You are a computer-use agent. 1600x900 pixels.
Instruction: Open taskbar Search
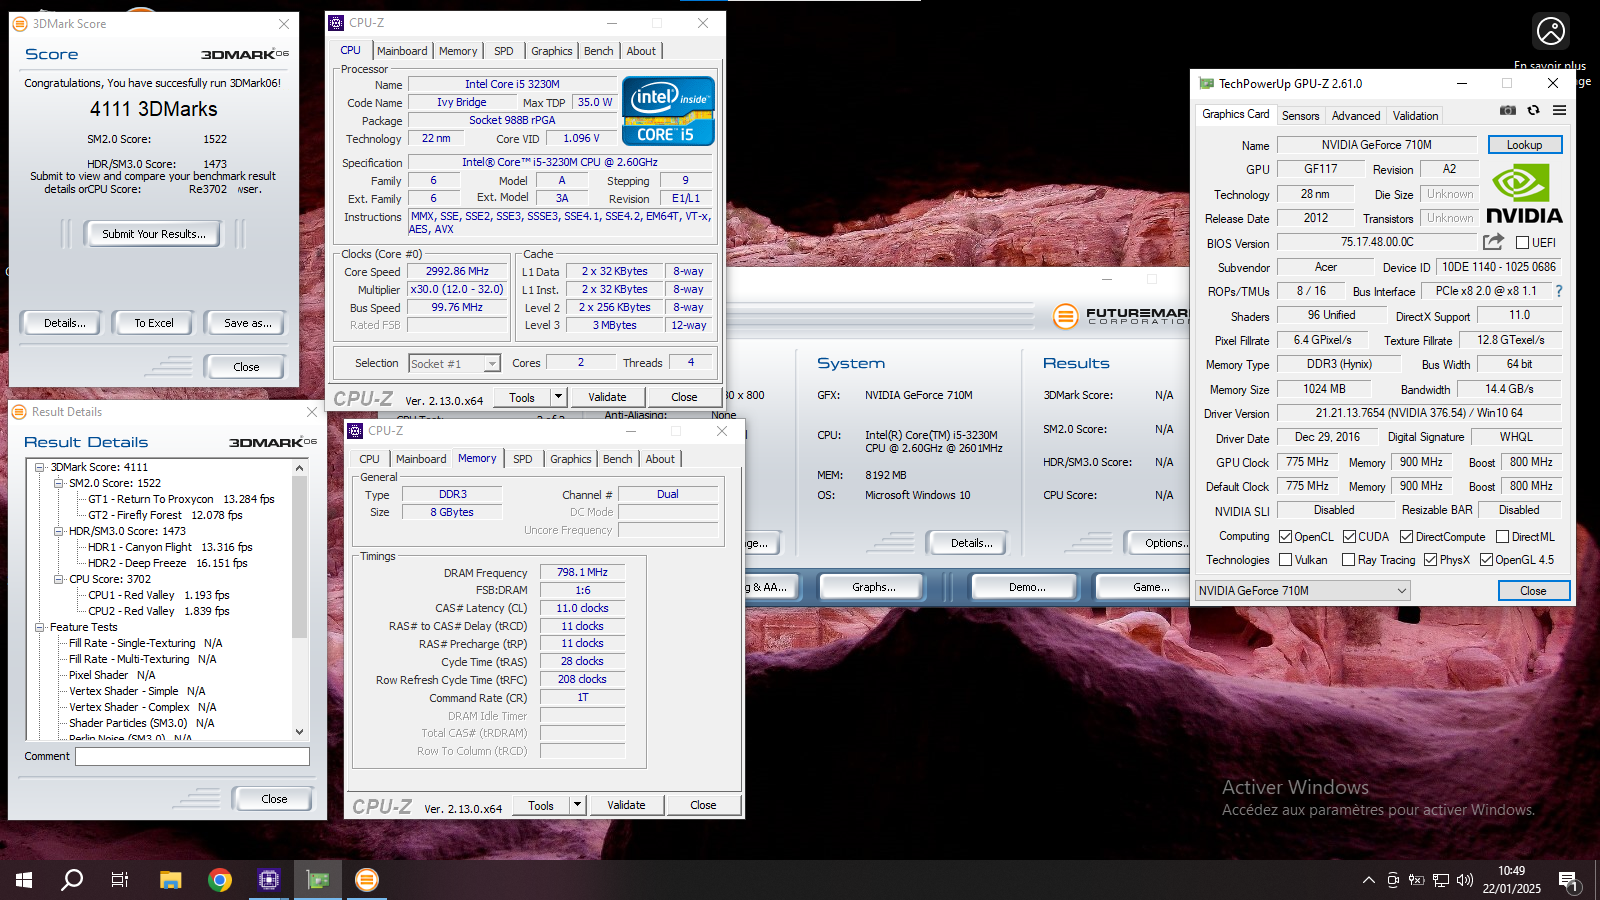(x=72, y=880)
